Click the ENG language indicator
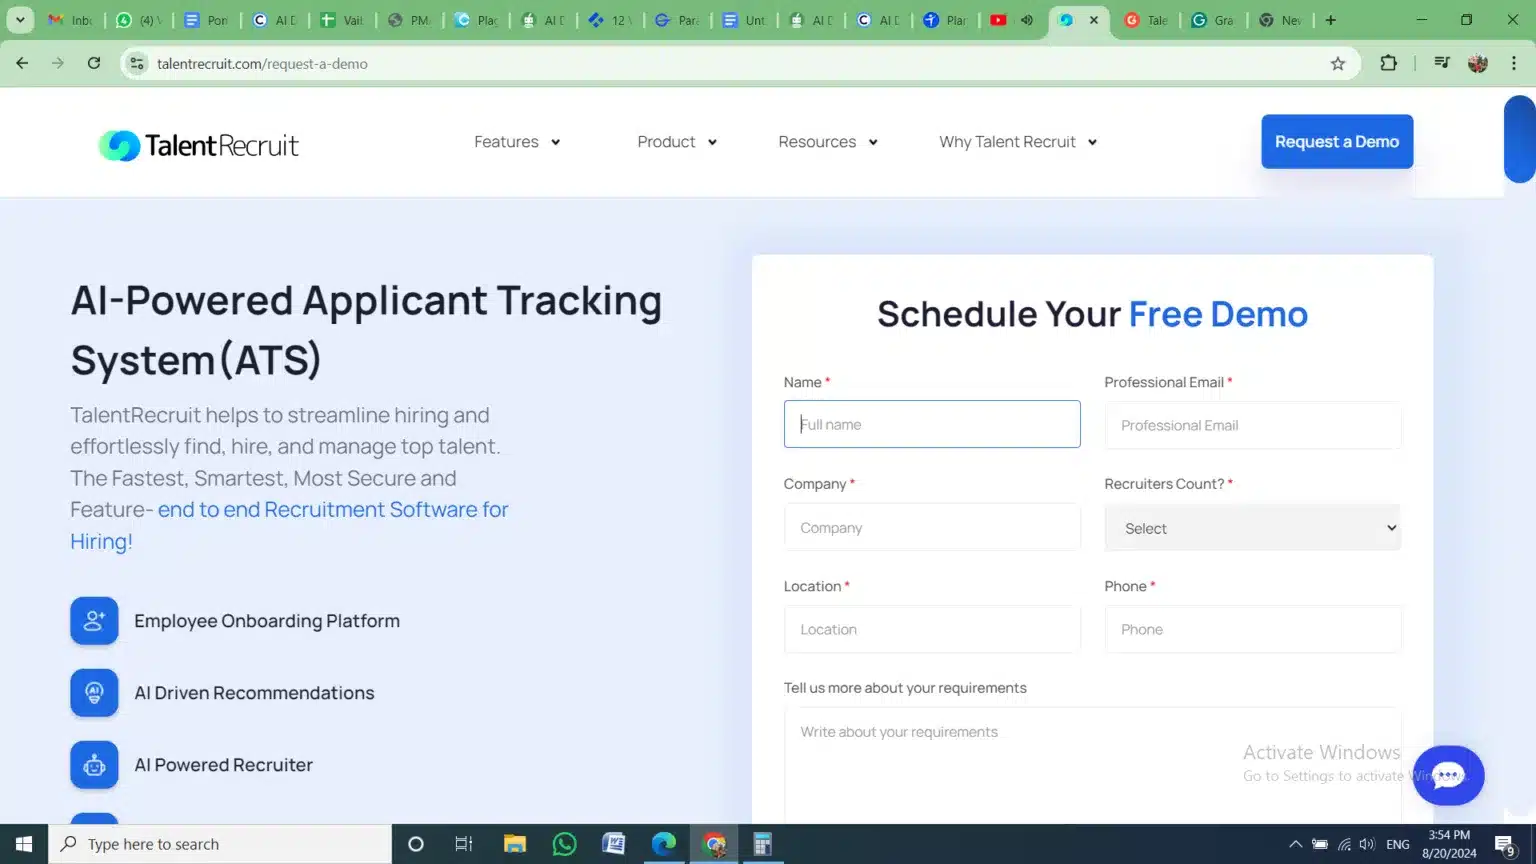This screenshot has width=1536, height=864. 1398,844
